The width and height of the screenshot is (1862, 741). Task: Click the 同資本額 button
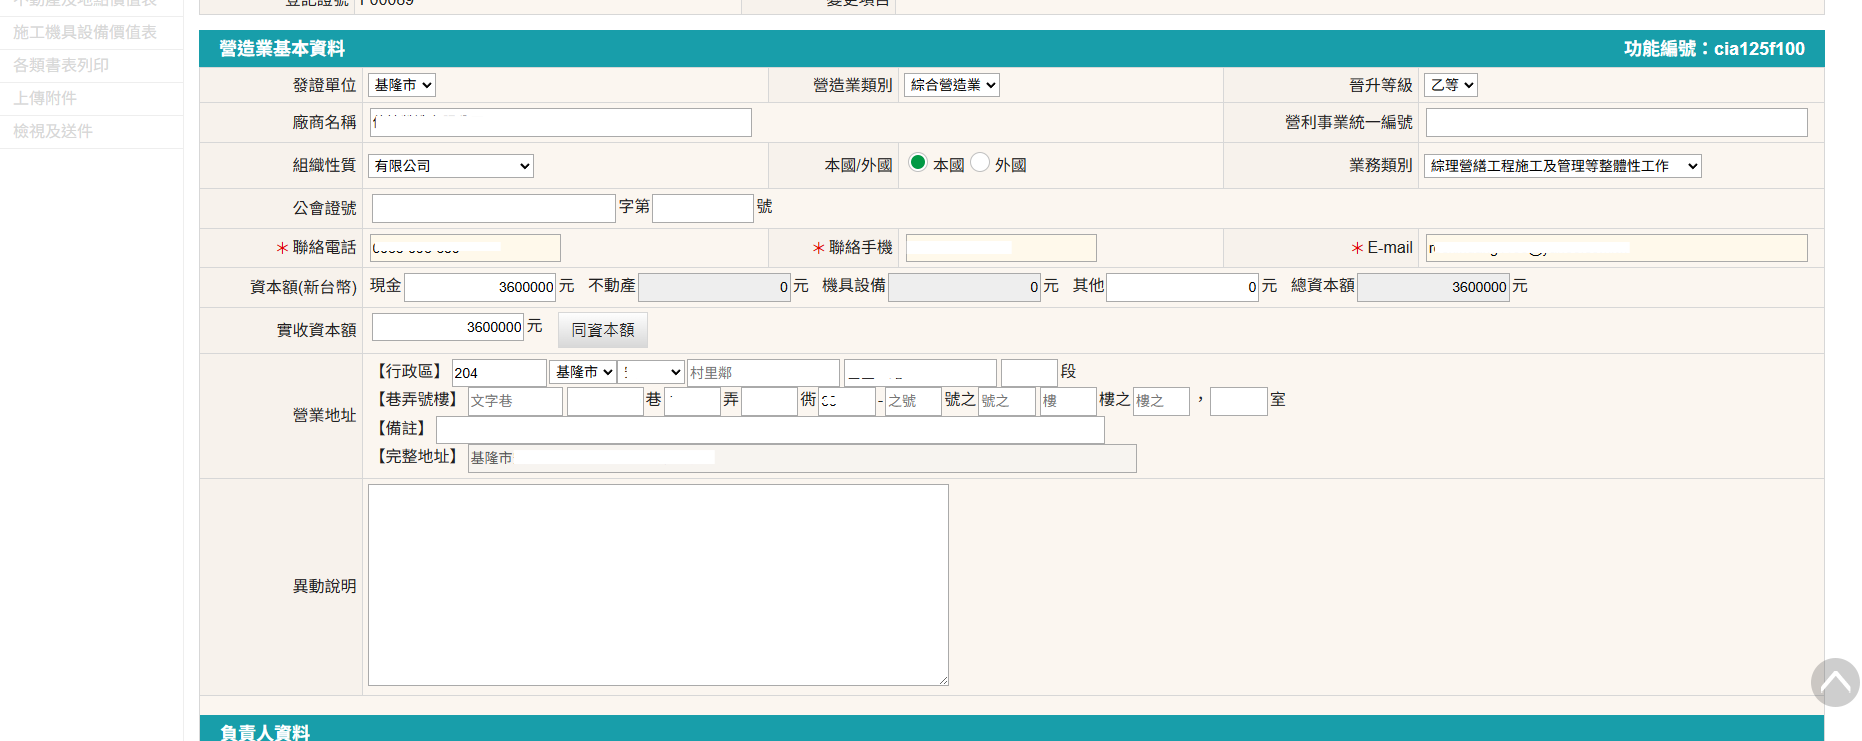pos(602,330)
